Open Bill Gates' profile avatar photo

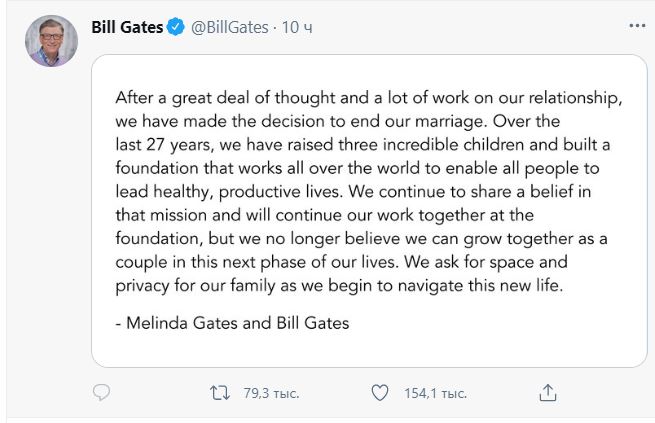[x=51, y=41]
